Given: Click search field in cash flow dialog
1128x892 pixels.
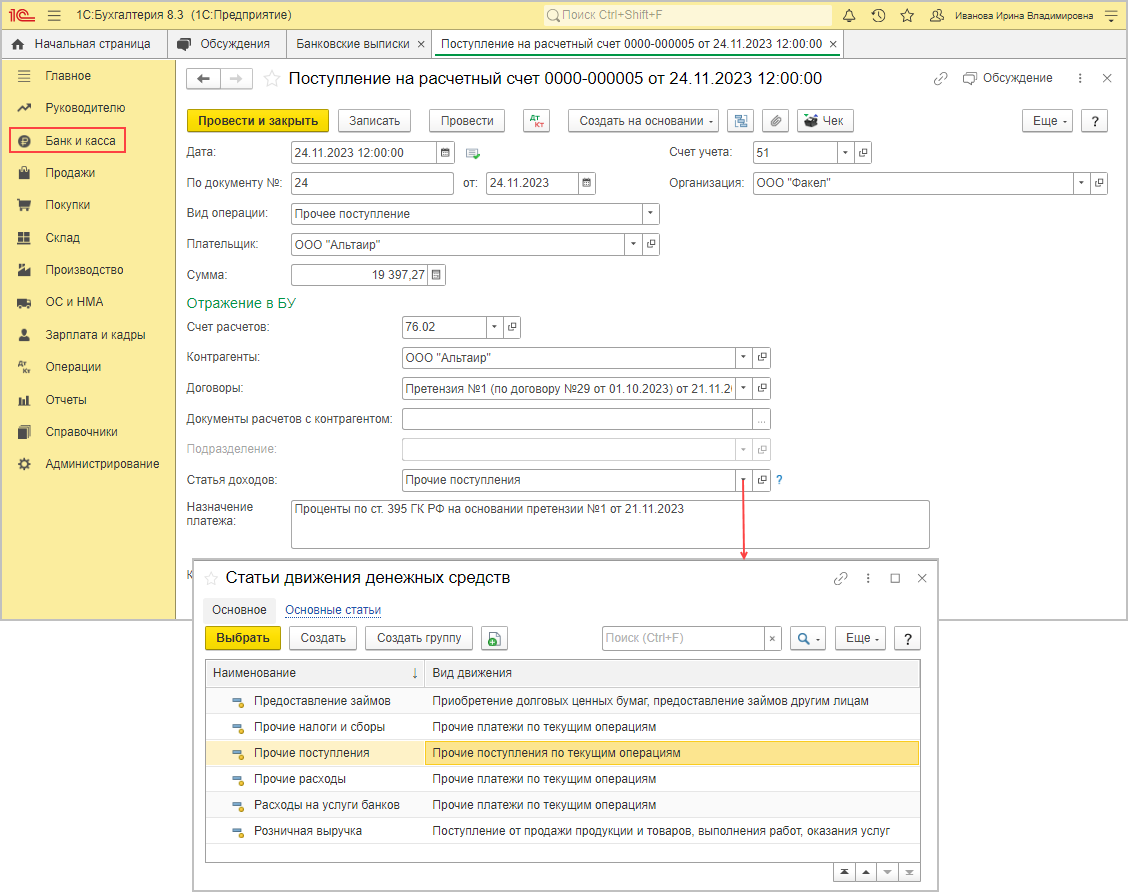Looking at the screenshot, I should (683, 638).
